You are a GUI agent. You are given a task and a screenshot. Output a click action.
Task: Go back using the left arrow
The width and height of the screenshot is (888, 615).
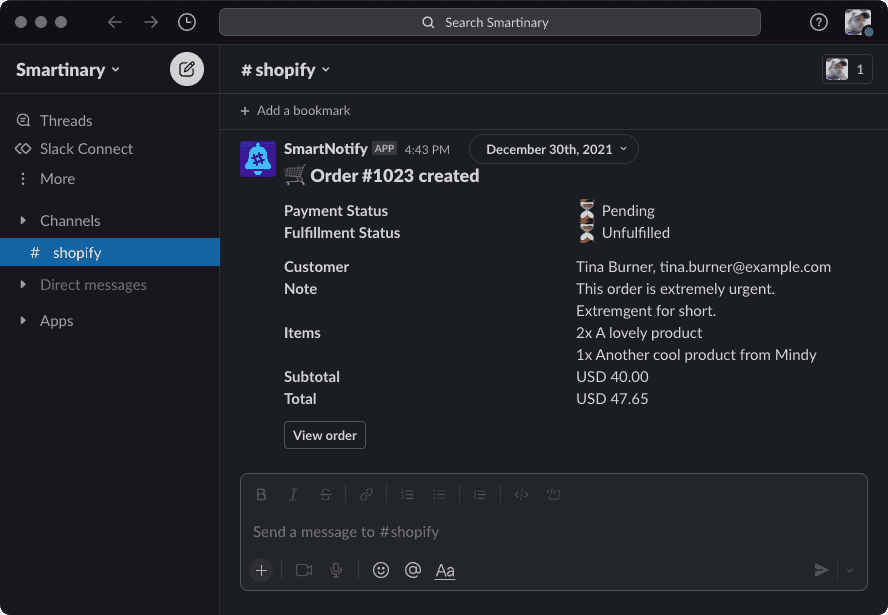114,22
